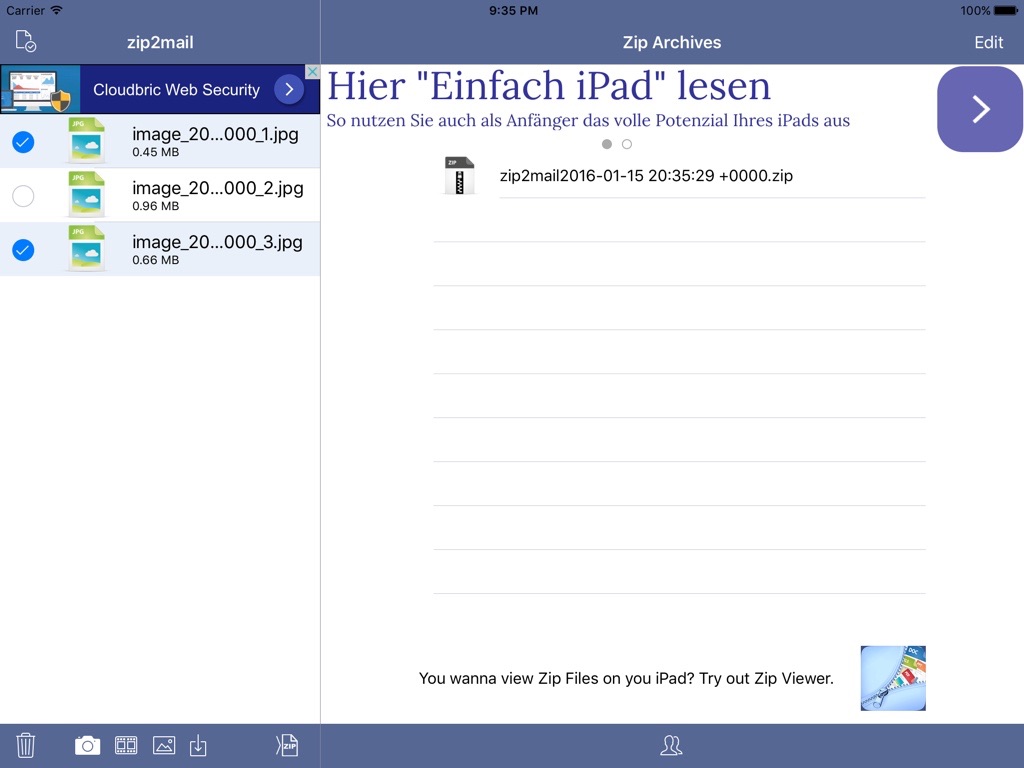Click the German iPad ad subtitle text

(x=588, y=121)
